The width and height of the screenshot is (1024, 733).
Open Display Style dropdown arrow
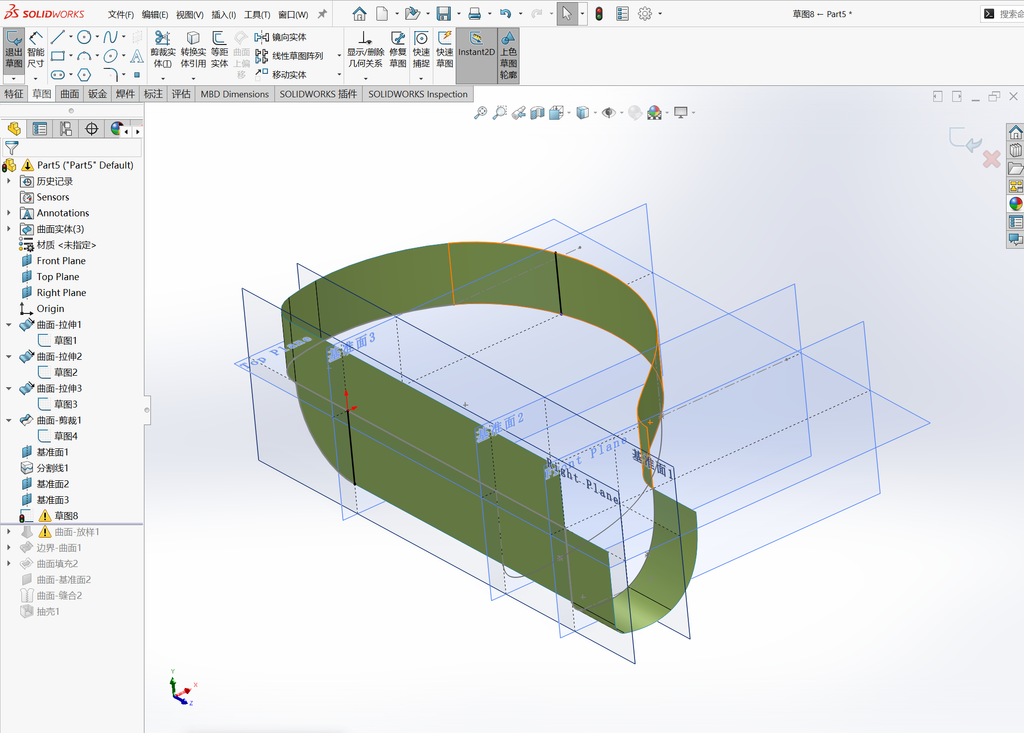(596, 113)
